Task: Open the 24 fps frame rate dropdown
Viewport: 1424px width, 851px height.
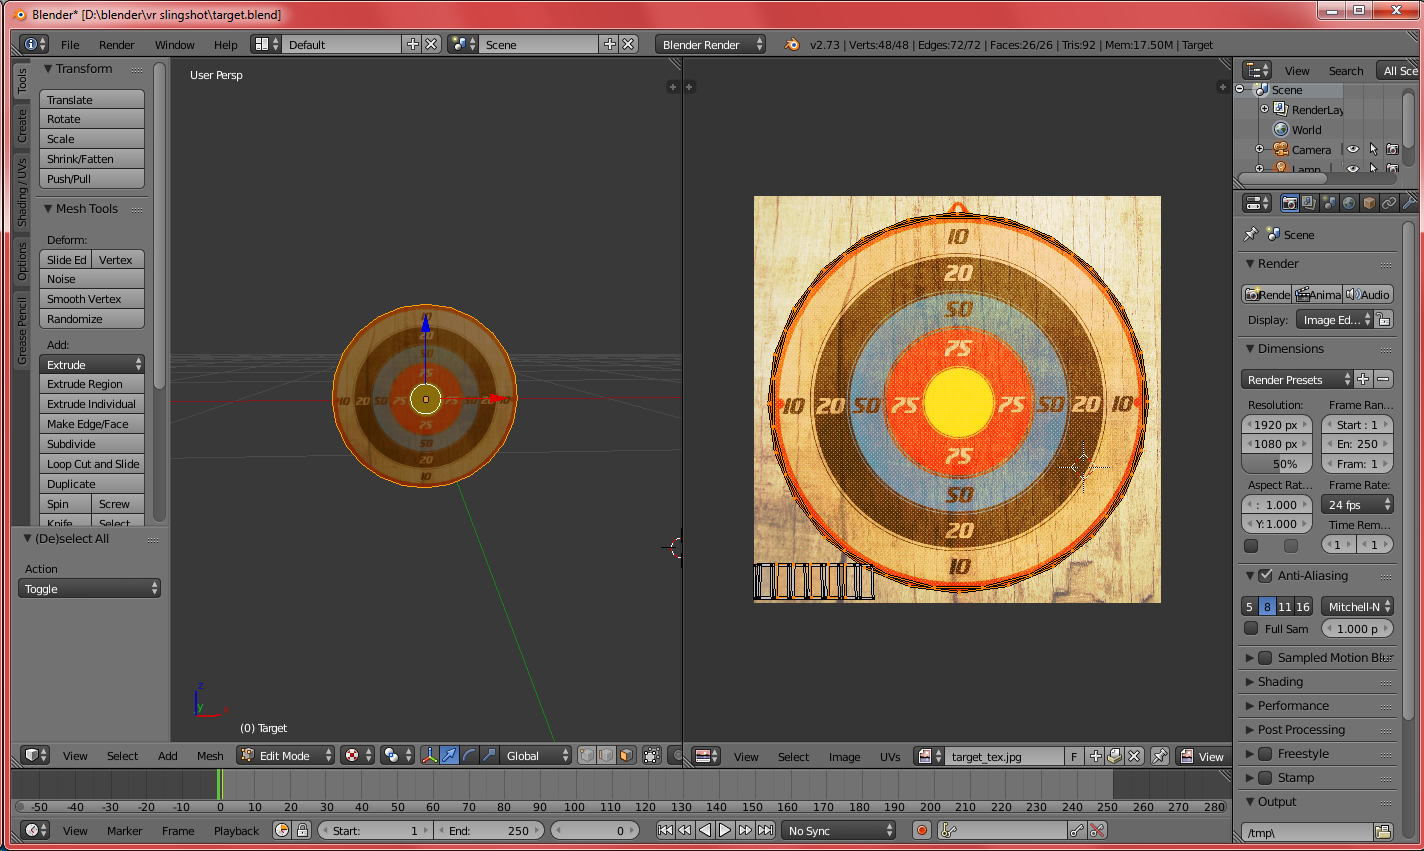Action: [1357, 504]
